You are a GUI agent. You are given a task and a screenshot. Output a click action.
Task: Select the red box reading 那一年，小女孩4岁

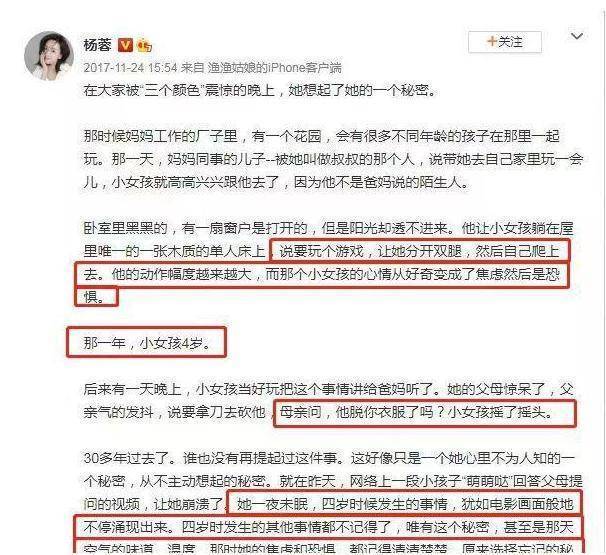146,342
